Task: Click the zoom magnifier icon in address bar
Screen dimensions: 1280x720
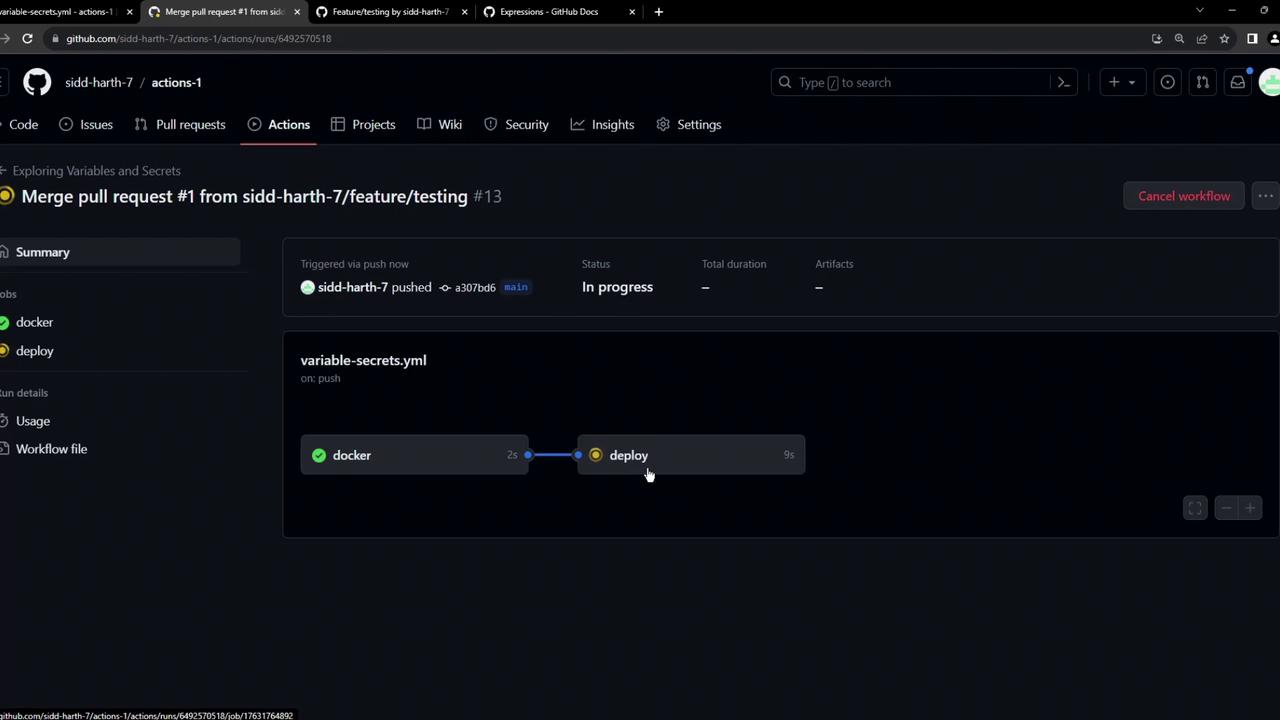Action: 1179,38
